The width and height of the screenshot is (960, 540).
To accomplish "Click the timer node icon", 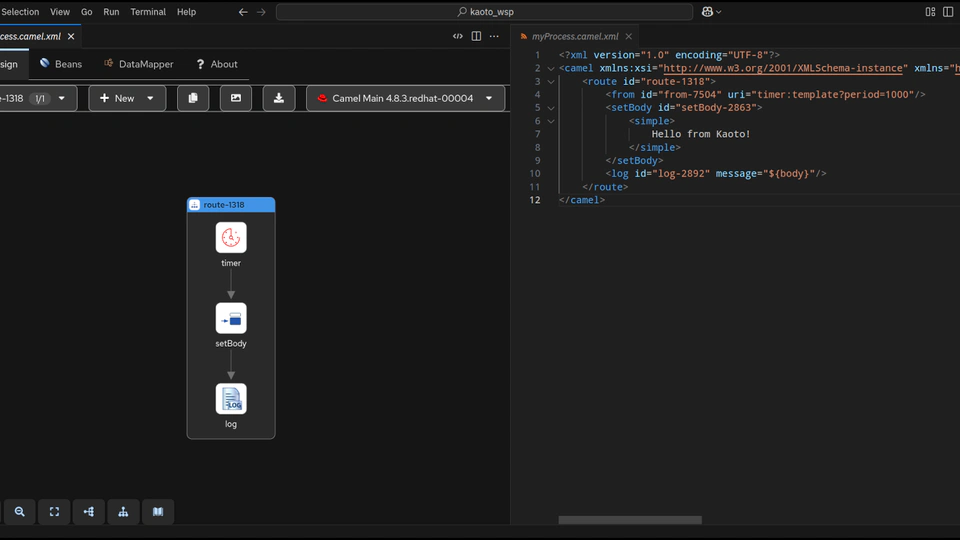I will pyautogui.click(x=231, y=238).
